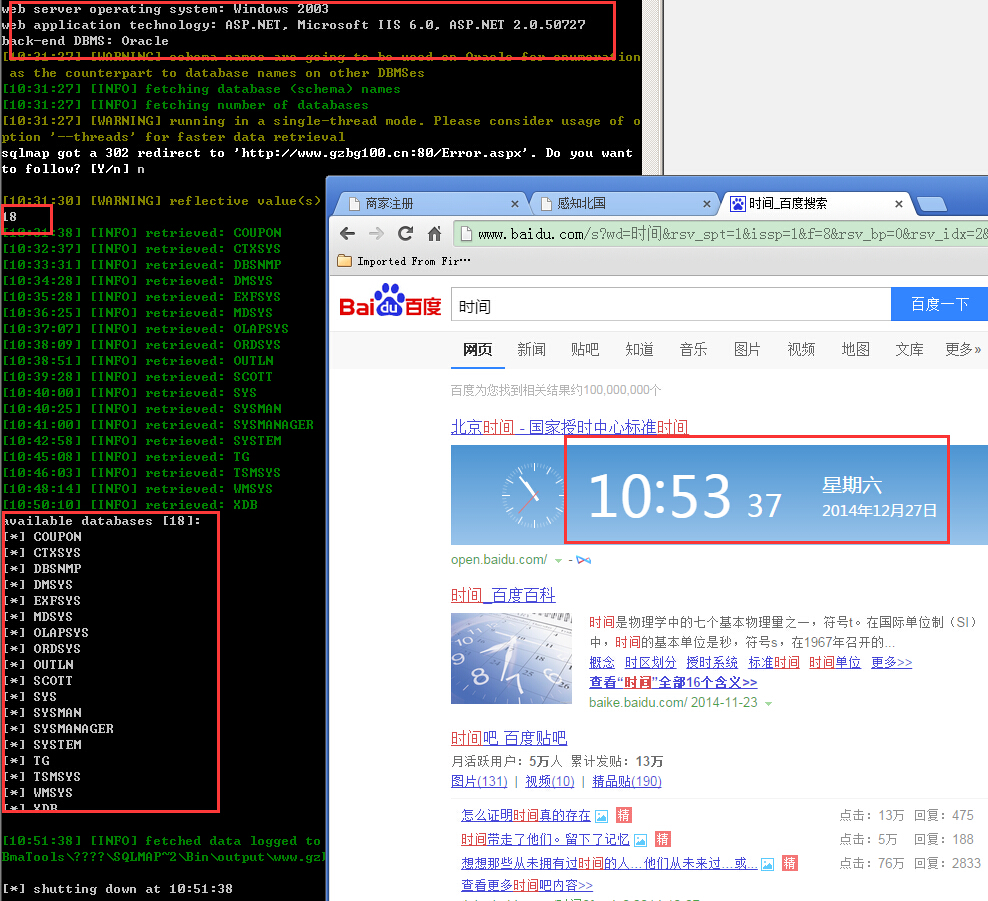Open a new browser tab

[x=931, y=204]
